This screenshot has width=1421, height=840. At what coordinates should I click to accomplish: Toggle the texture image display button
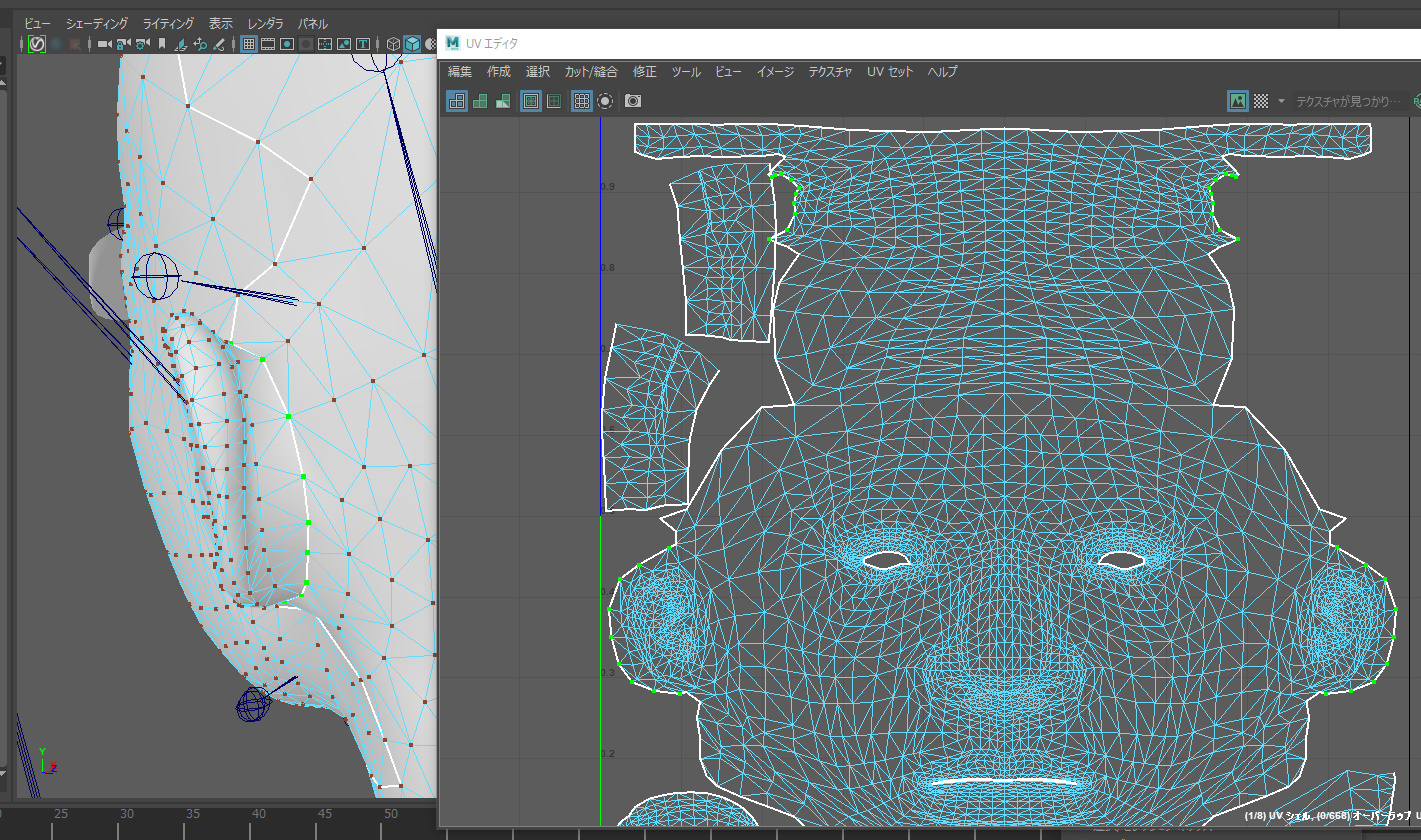pos(1238,101)
